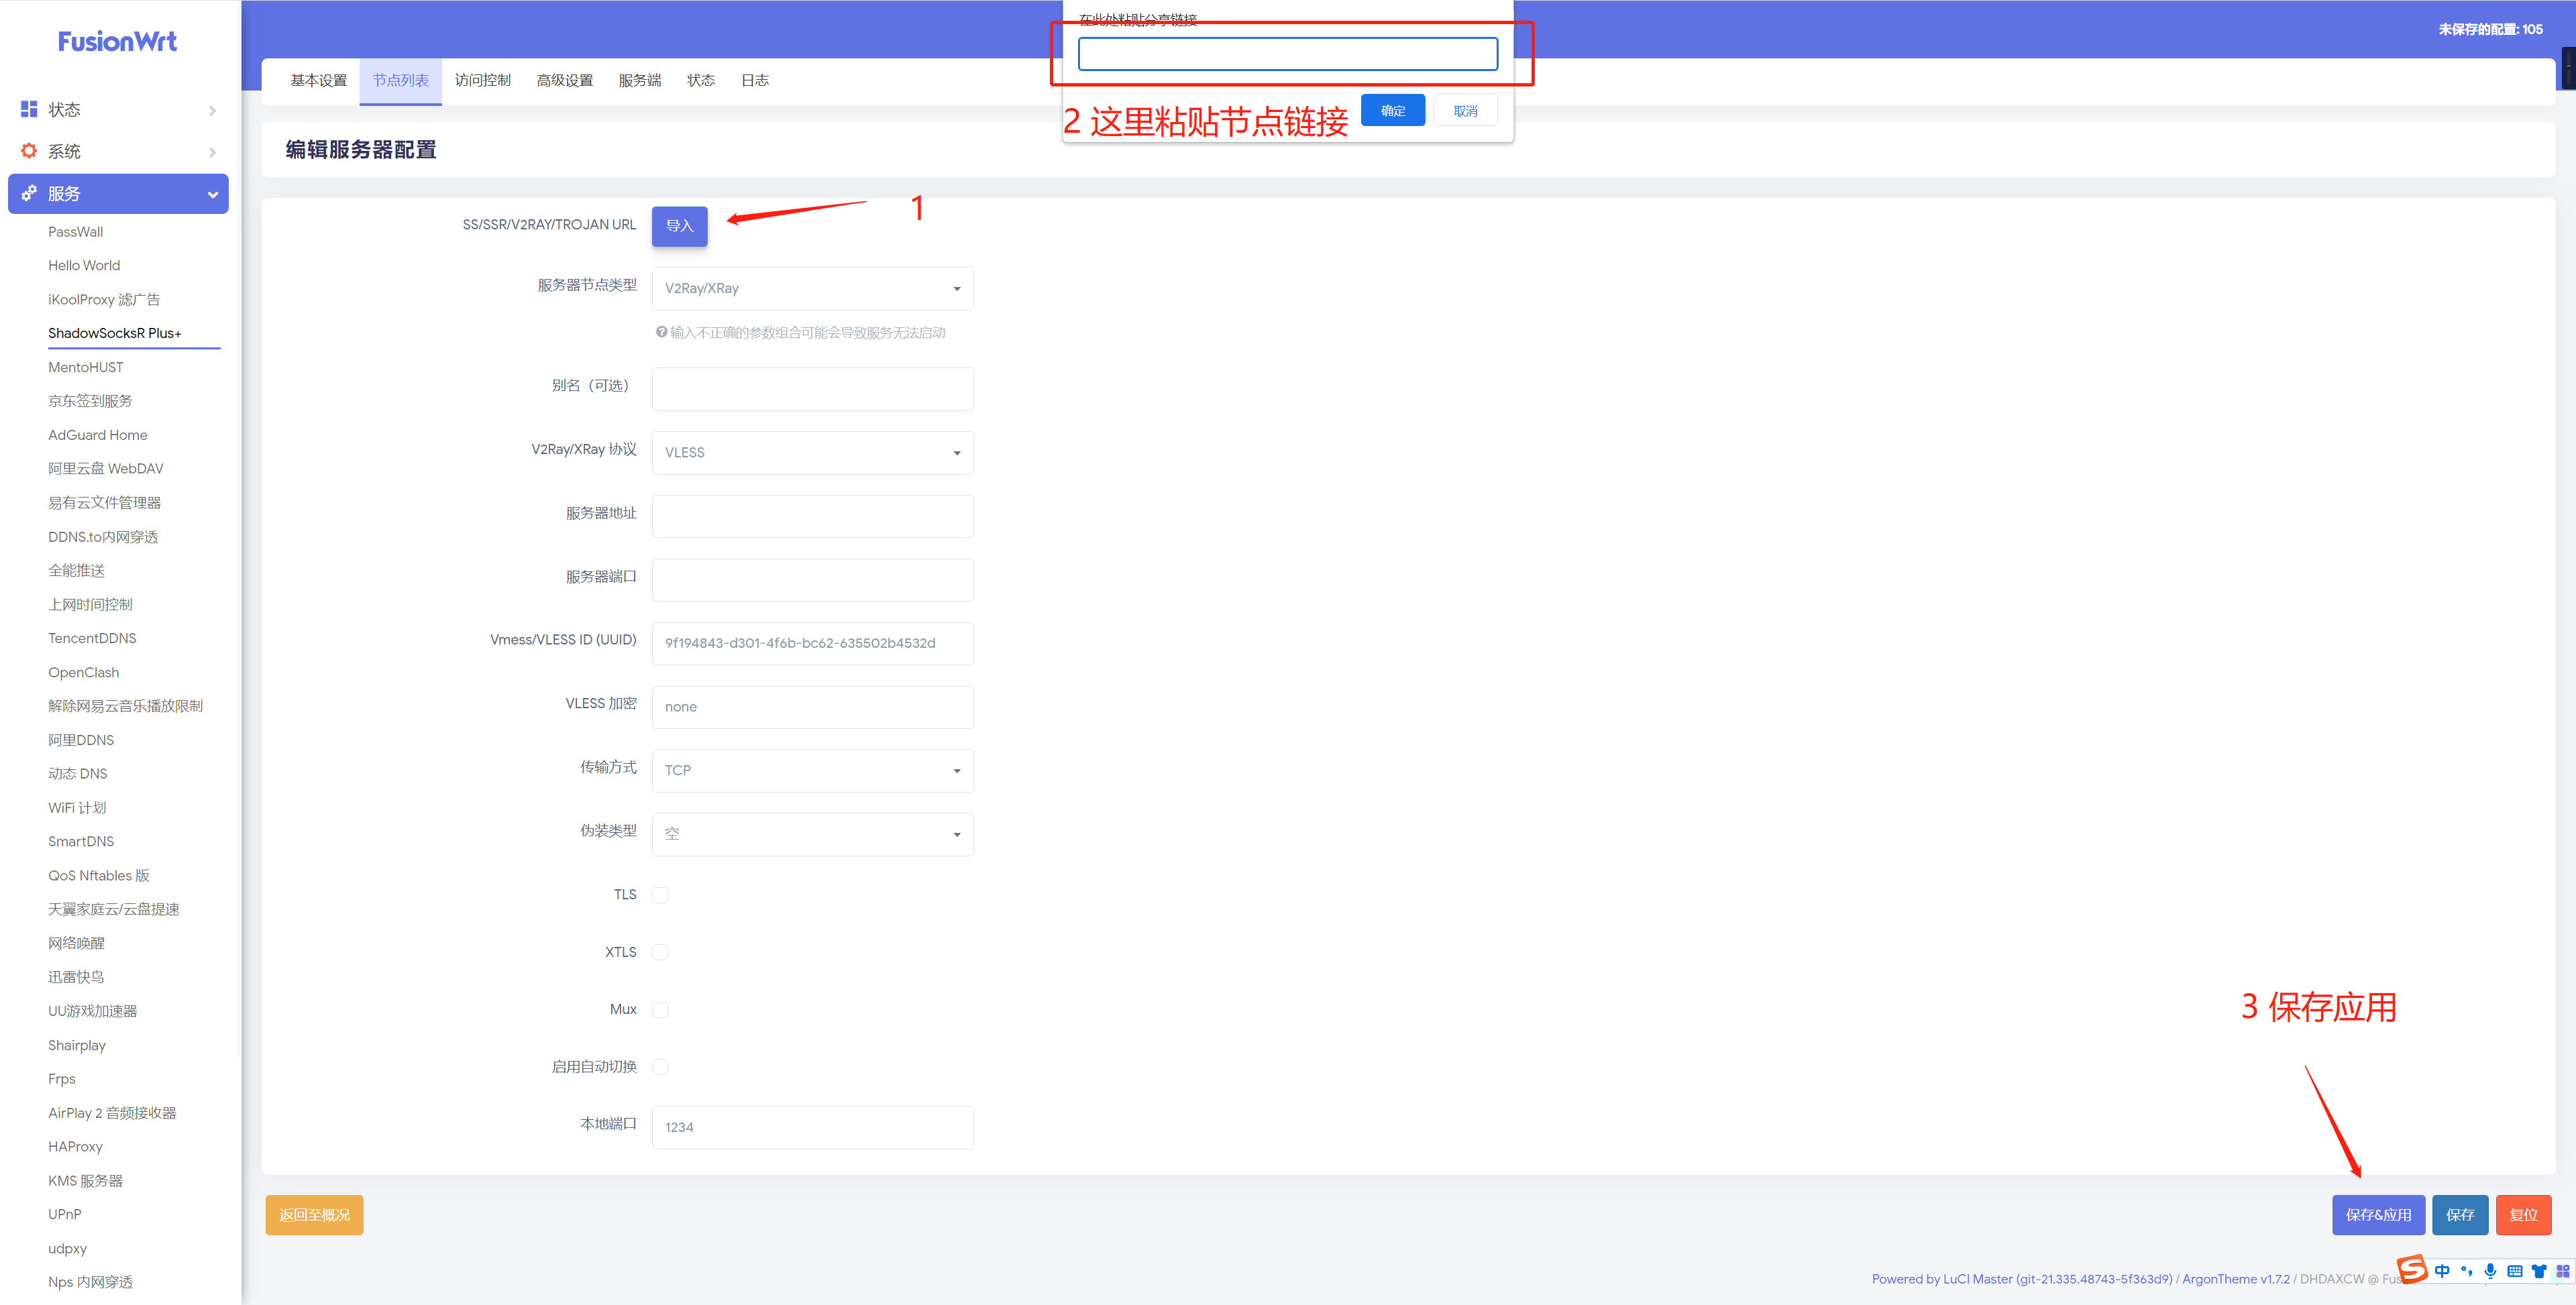
Task: Click Sogou microphone voice input icon
Action: (x=2490, y=1271)
